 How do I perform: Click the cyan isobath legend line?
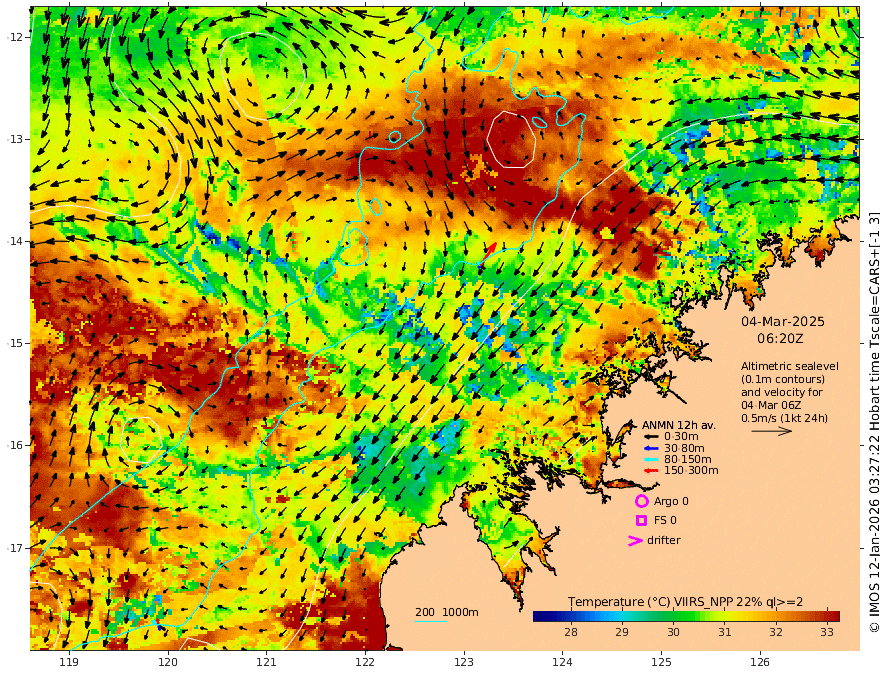click(x=431, y=621)
